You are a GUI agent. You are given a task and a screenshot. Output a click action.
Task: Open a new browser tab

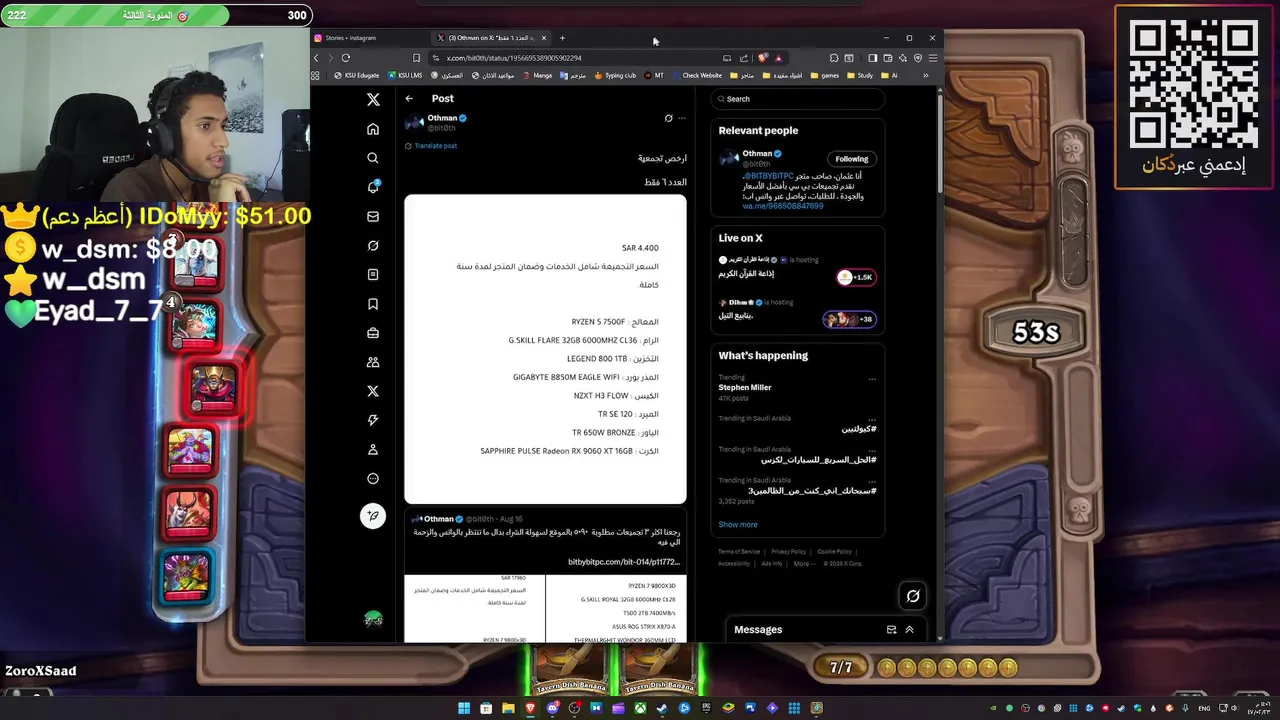(562, 38)
